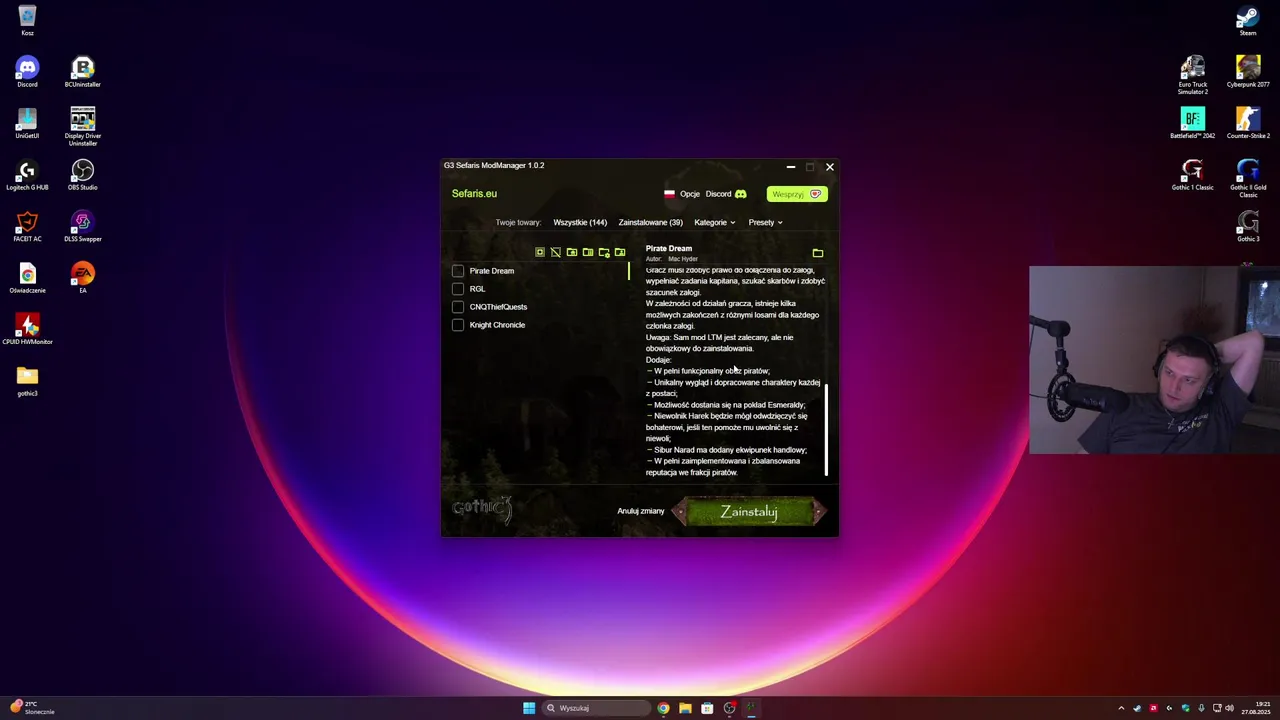Select the CNQThiefQuests mod name

(x=498, y=307)
